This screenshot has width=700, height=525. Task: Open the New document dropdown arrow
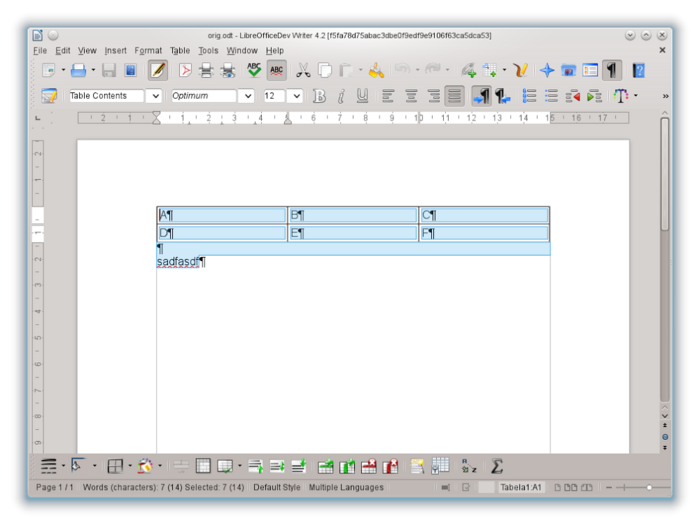click(x=63, y=70)
